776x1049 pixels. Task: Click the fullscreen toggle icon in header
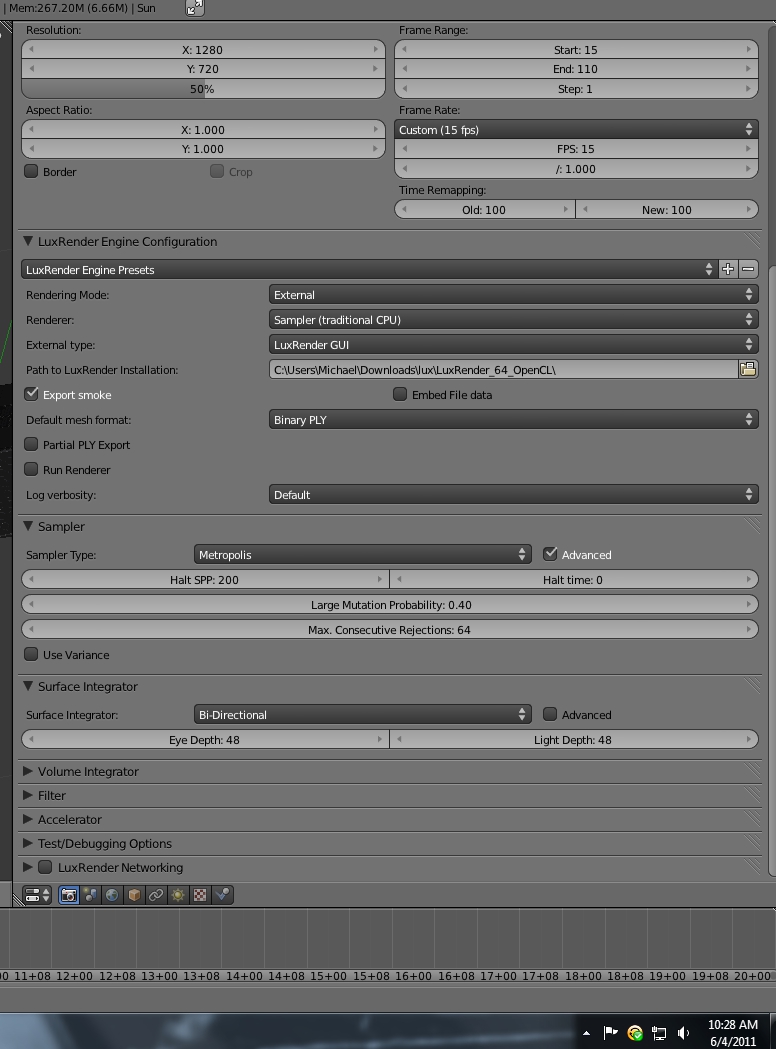(195, 7)
